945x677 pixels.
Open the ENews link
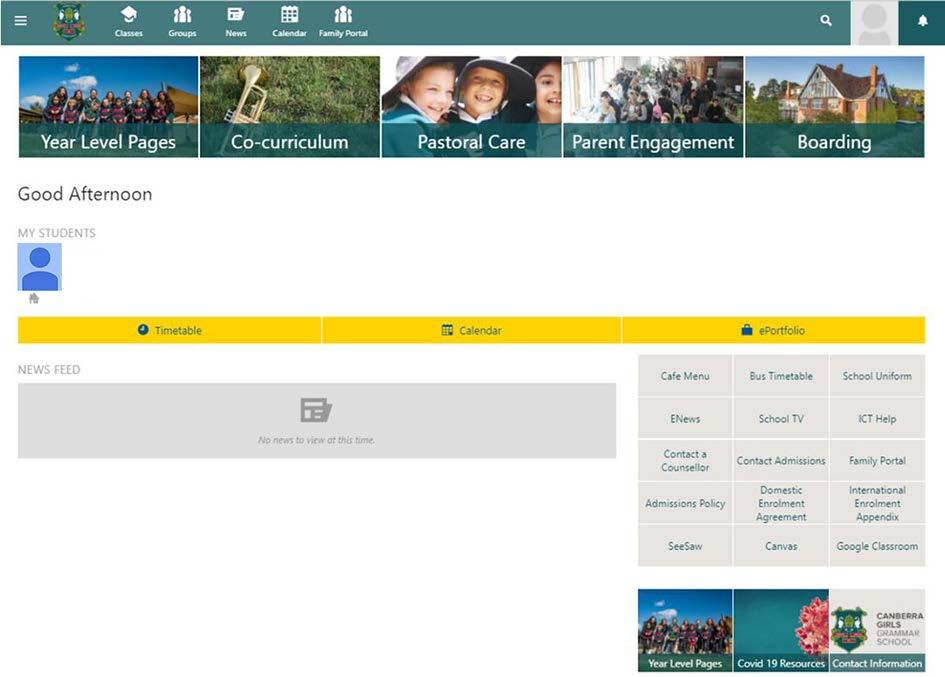[685, 418]
